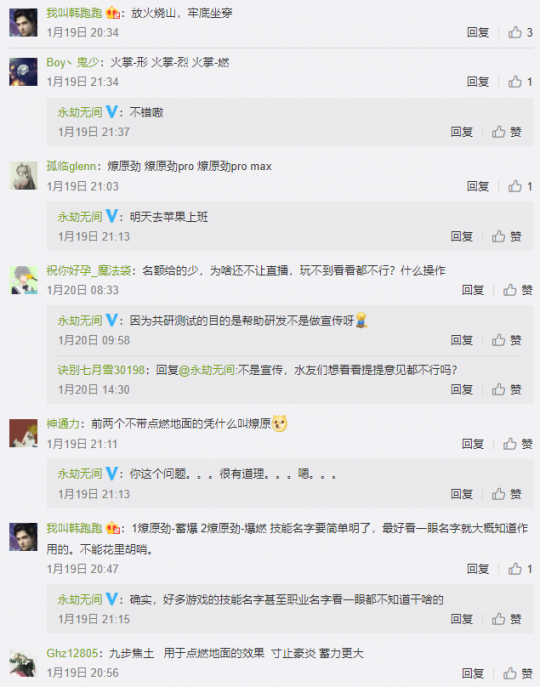
Task: Like 神通力's comment about 燎原
Action: click(518, 444)
